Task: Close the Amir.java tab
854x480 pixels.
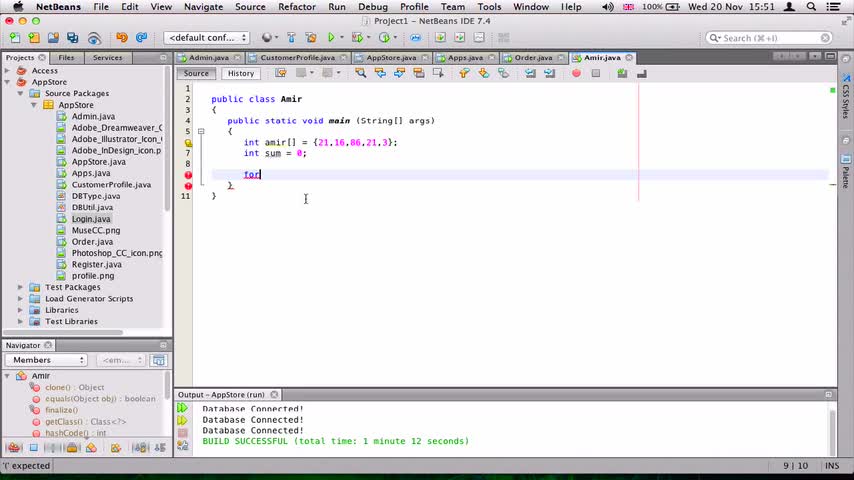Action: (629, 57)
